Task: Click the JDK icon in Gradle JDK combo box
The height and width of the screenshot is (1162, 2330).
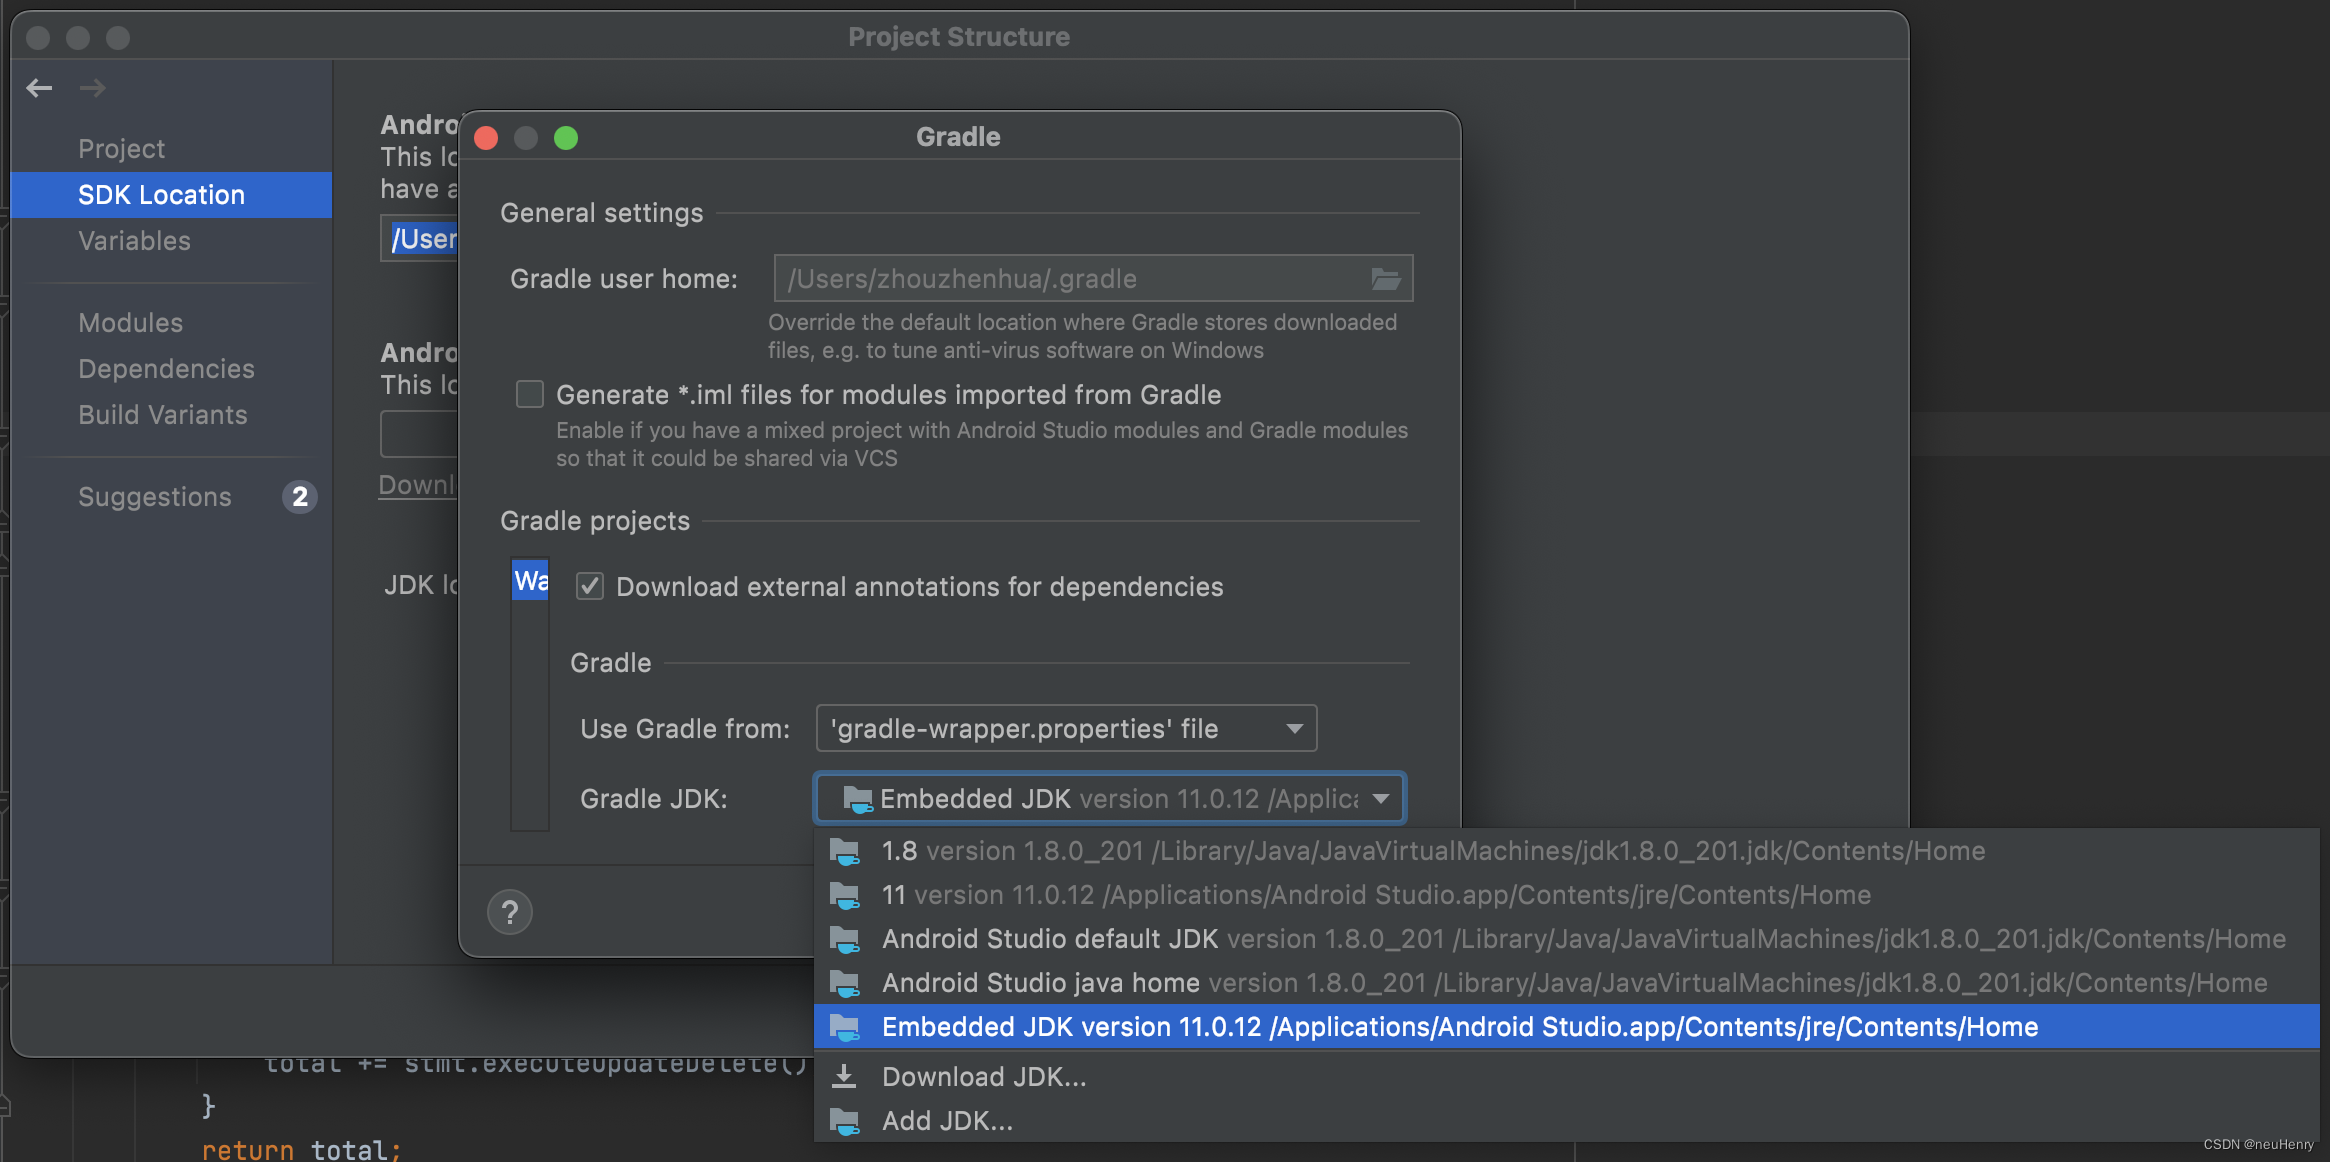Action: 857,799
